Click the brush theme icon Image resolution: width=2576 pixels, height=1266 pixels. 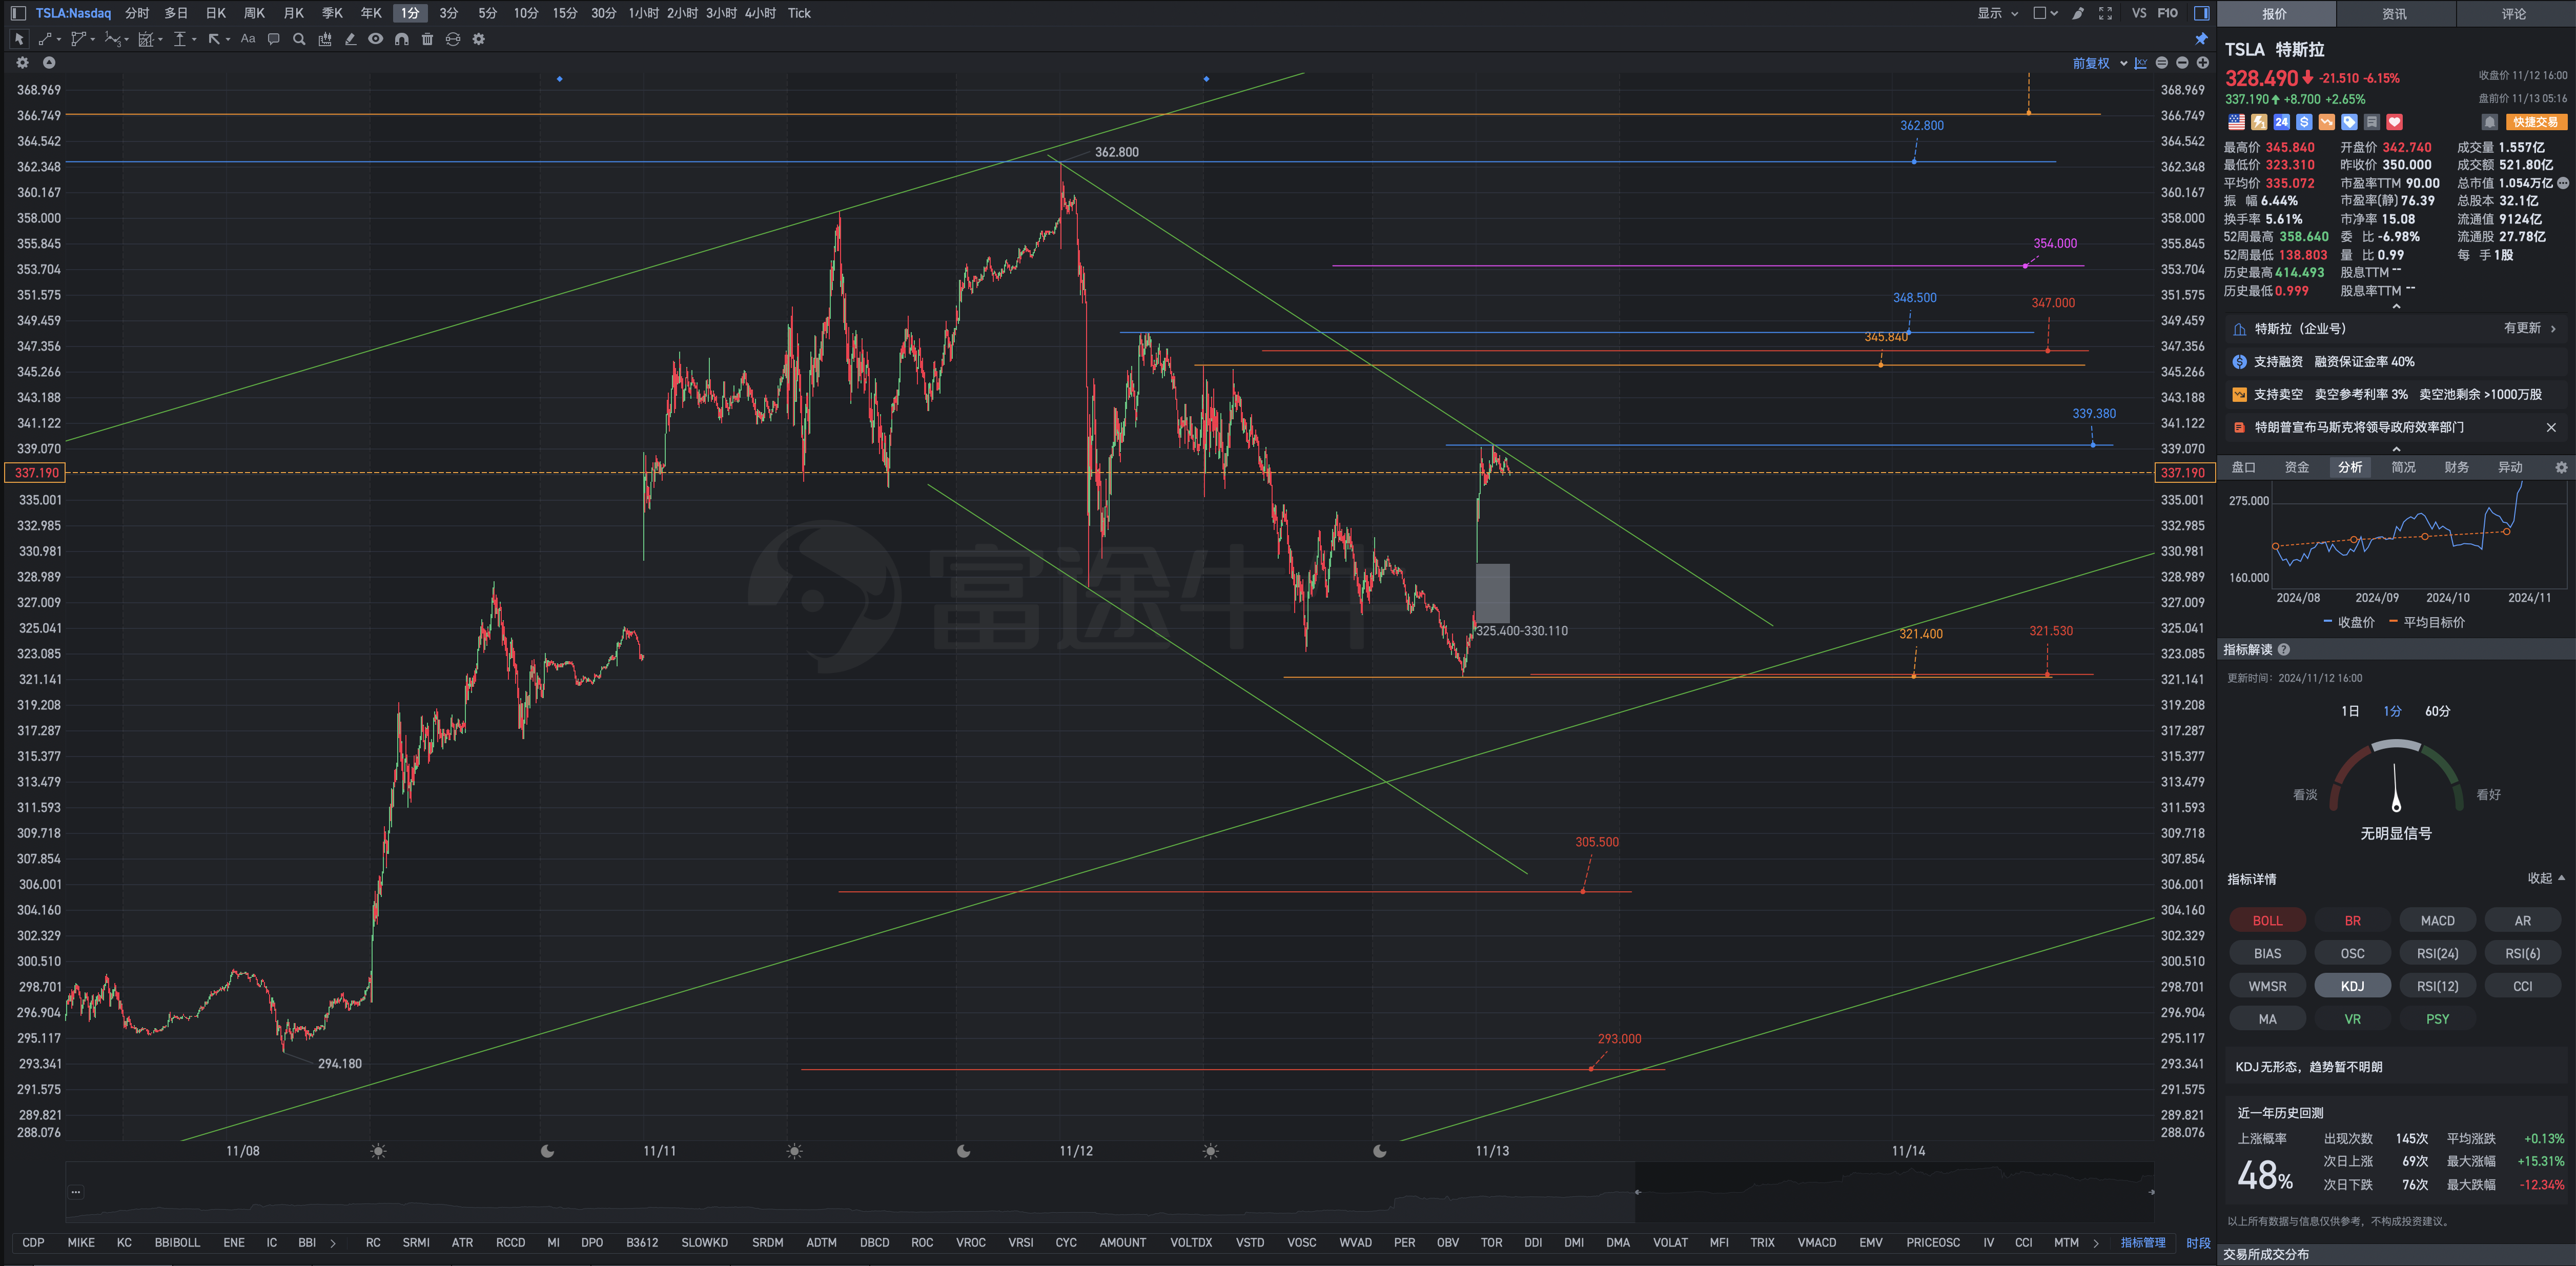pyautogui.click(x=2078, y=13)
